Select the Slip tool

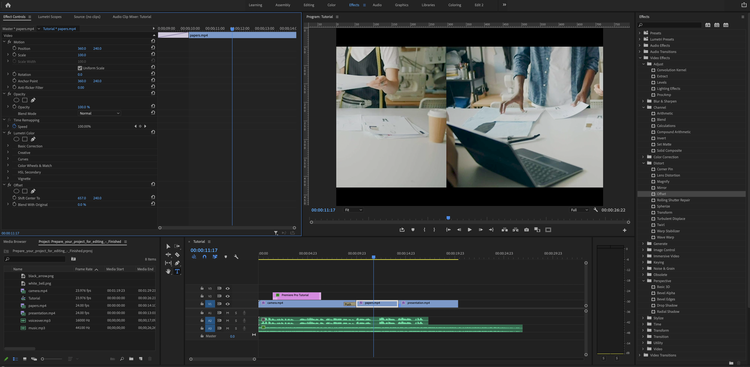pyautogui.click(x=168, y=263)
